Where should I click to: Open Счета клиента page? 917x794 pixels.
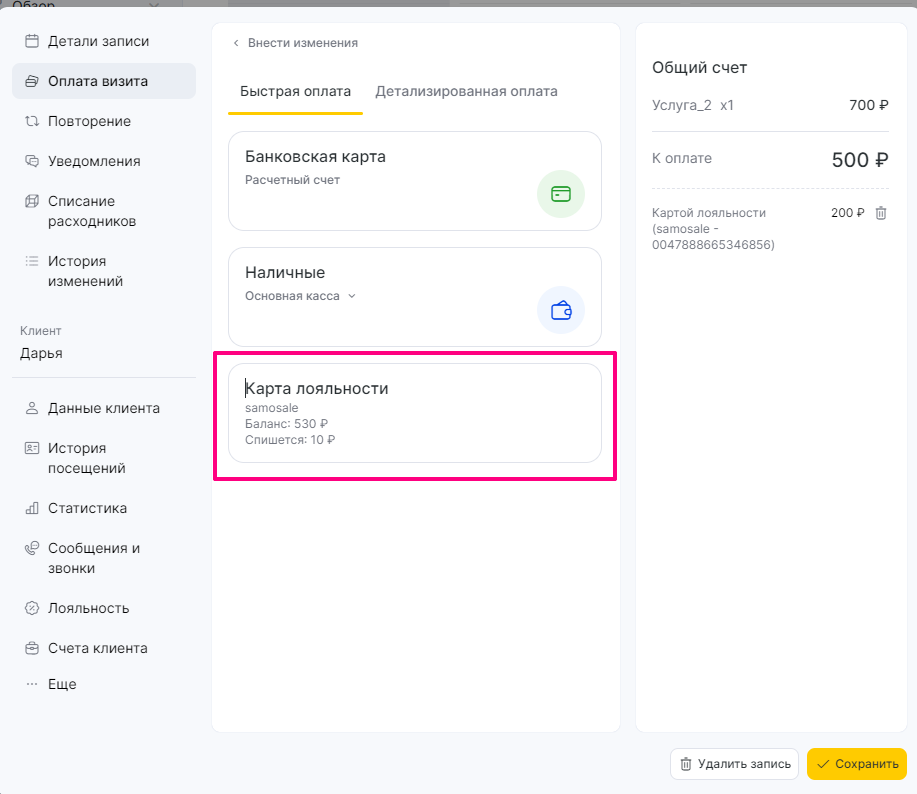tap(98, 648)
